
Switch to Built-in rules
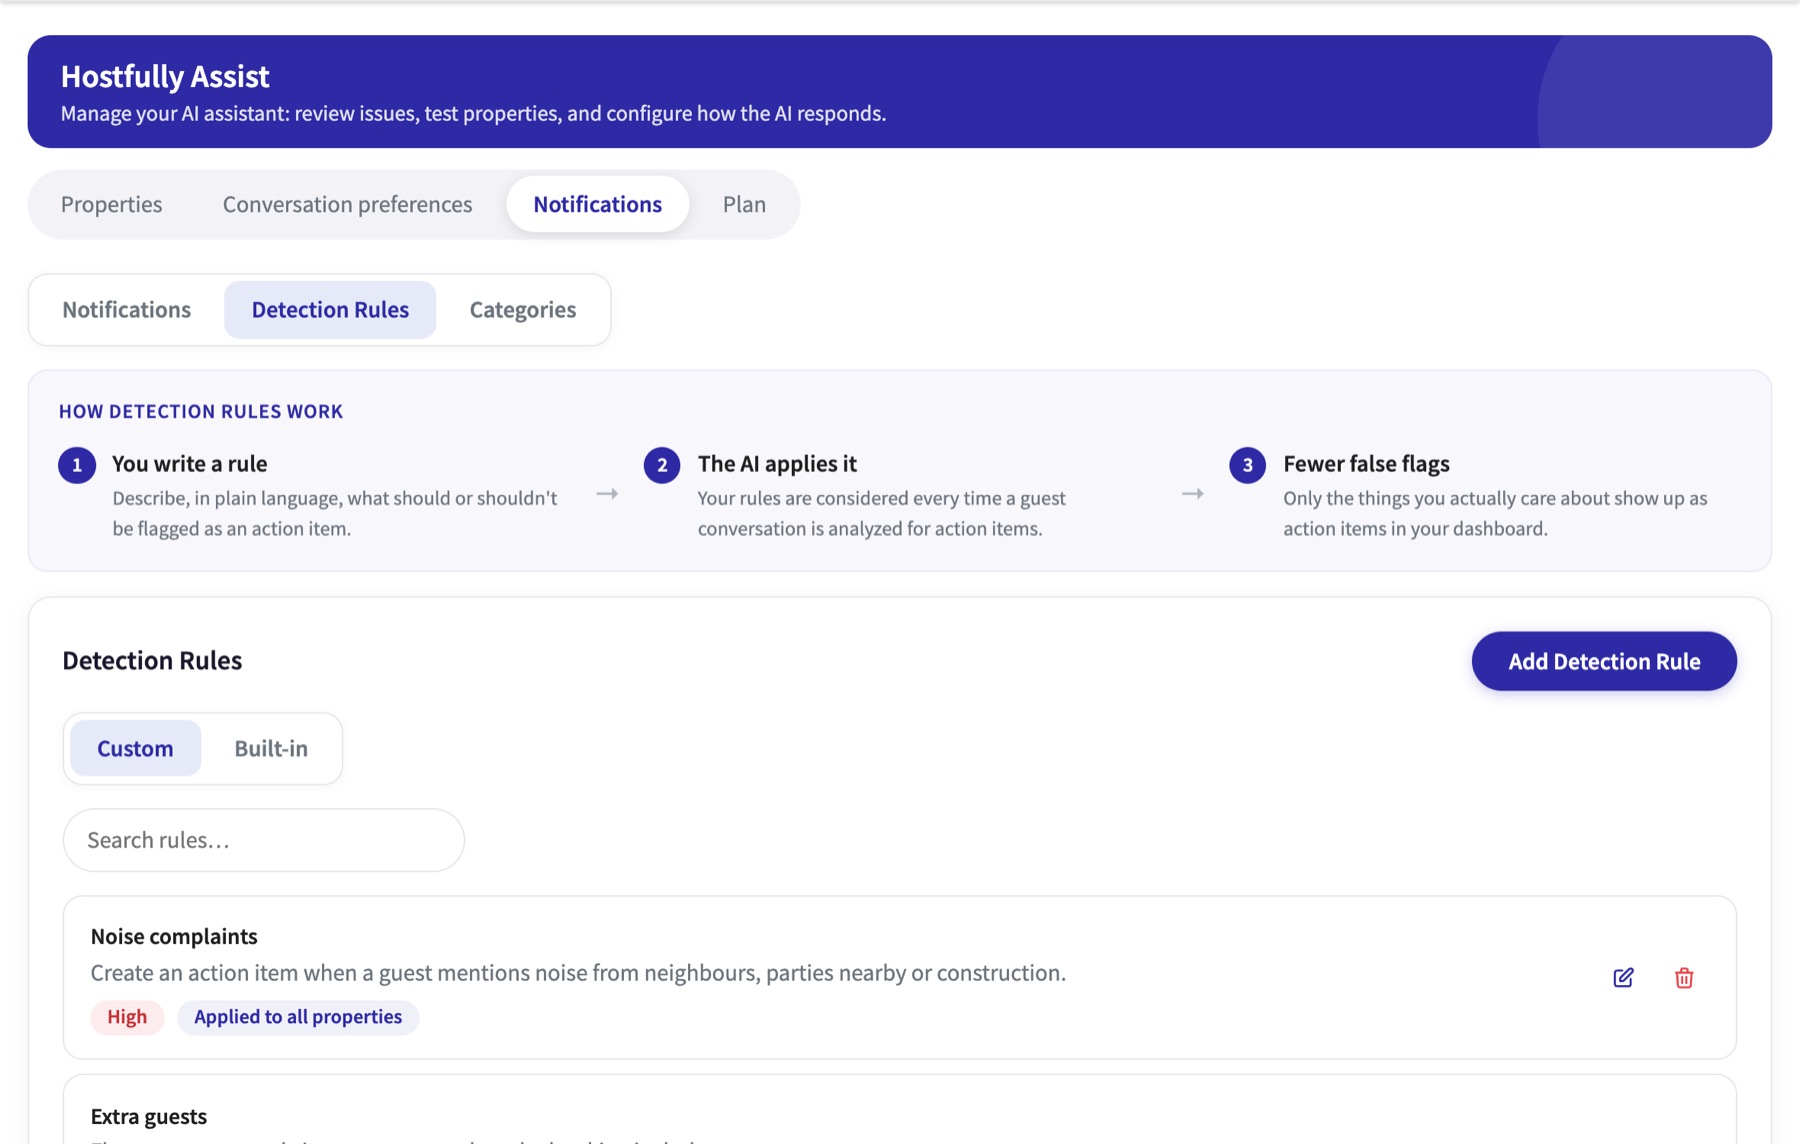[271, 748]
